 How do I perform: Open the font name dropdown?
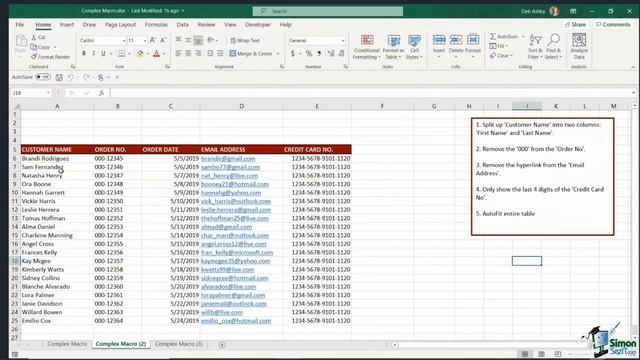pos(124,40)
